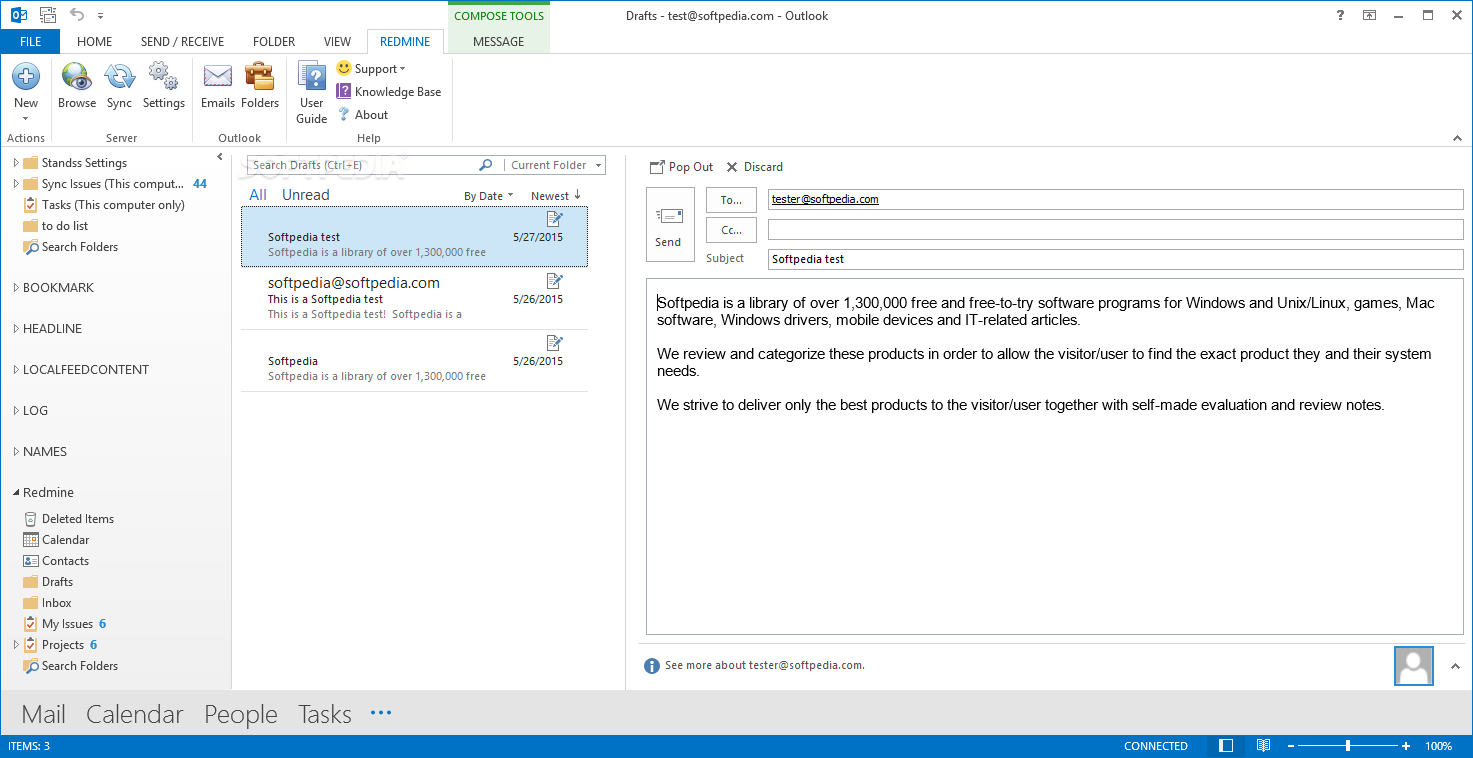The height and width of the screenshot is (758, 1473).
Task: Open the Knowledge Base help item
Action: click(x=389, y=92)
